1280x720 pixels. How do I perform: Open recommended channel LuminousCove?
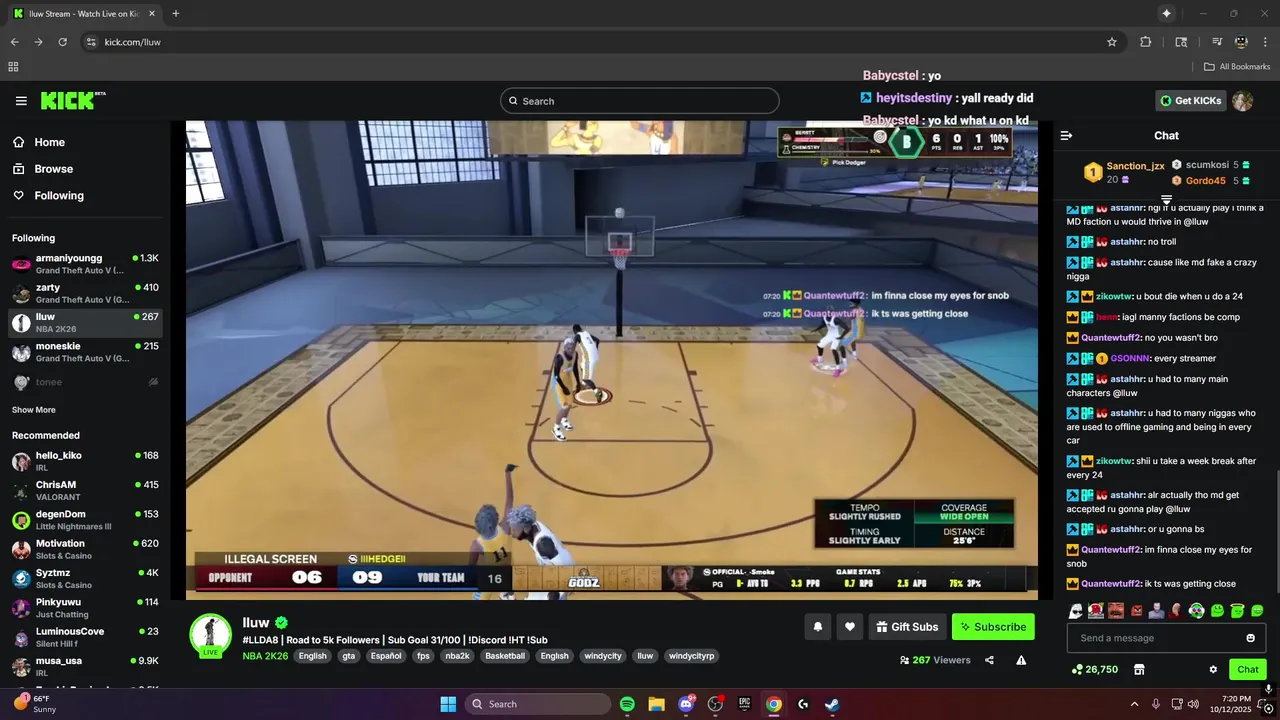85,637
